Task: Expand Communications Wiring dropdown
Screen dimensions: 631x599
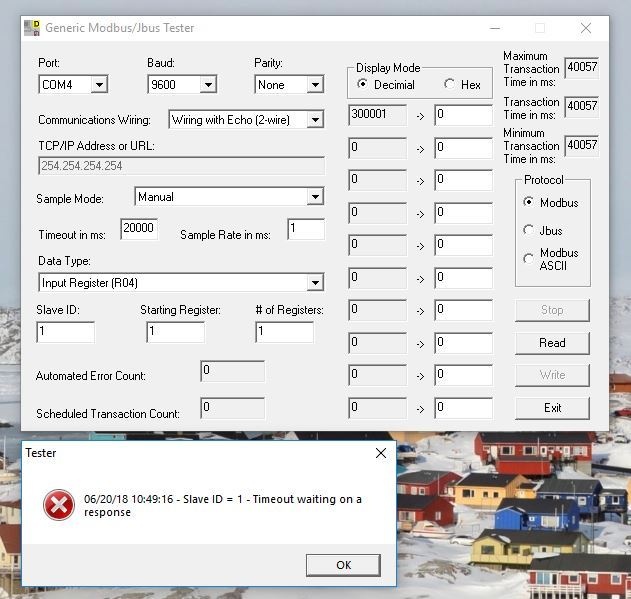Action: pyautogui.click(x=315, y=120)
